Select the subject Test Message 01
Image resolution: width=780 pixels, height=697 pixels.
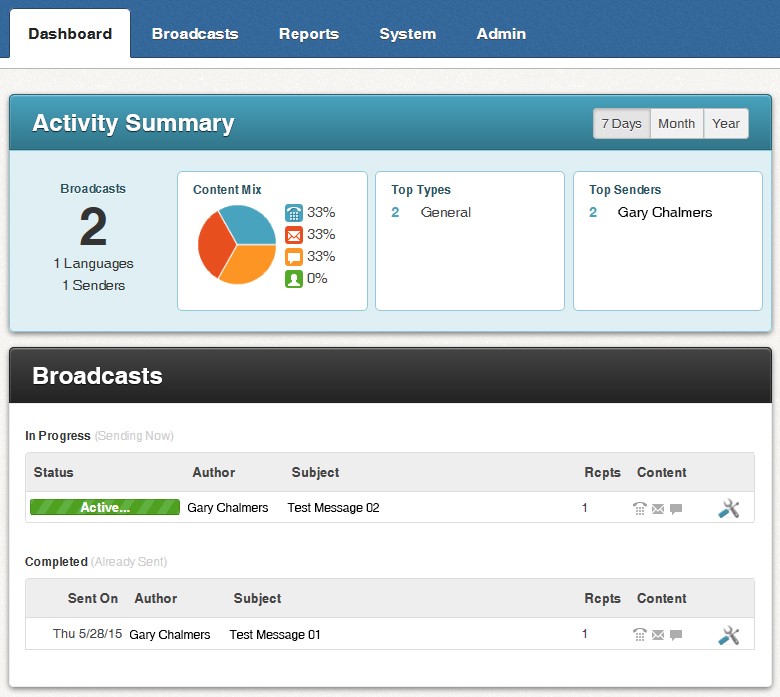(275, 634)
